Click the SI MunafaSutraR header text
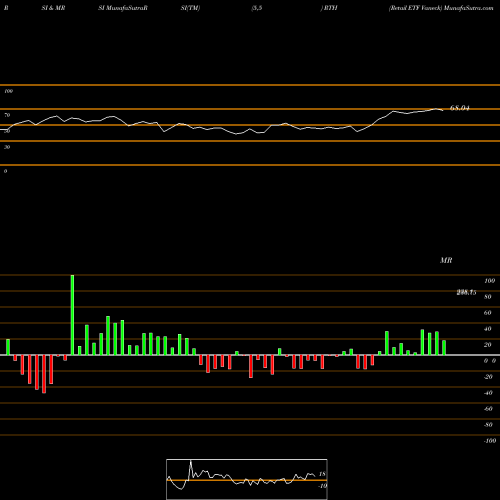500x500 pixels. [123, 8]
